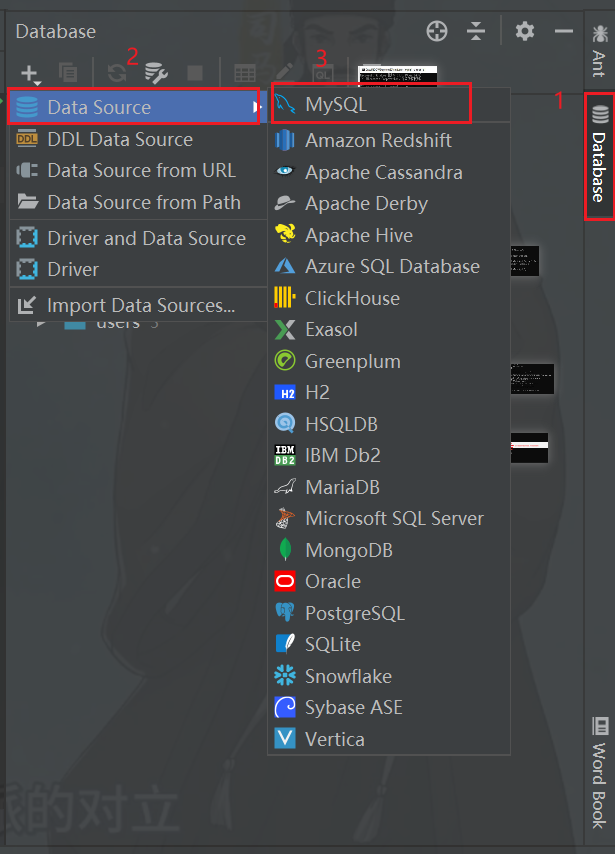Select Apache Derby
The height and width of the screenshot is (854, 615).
pyautogui.click(x=389, y=204)
